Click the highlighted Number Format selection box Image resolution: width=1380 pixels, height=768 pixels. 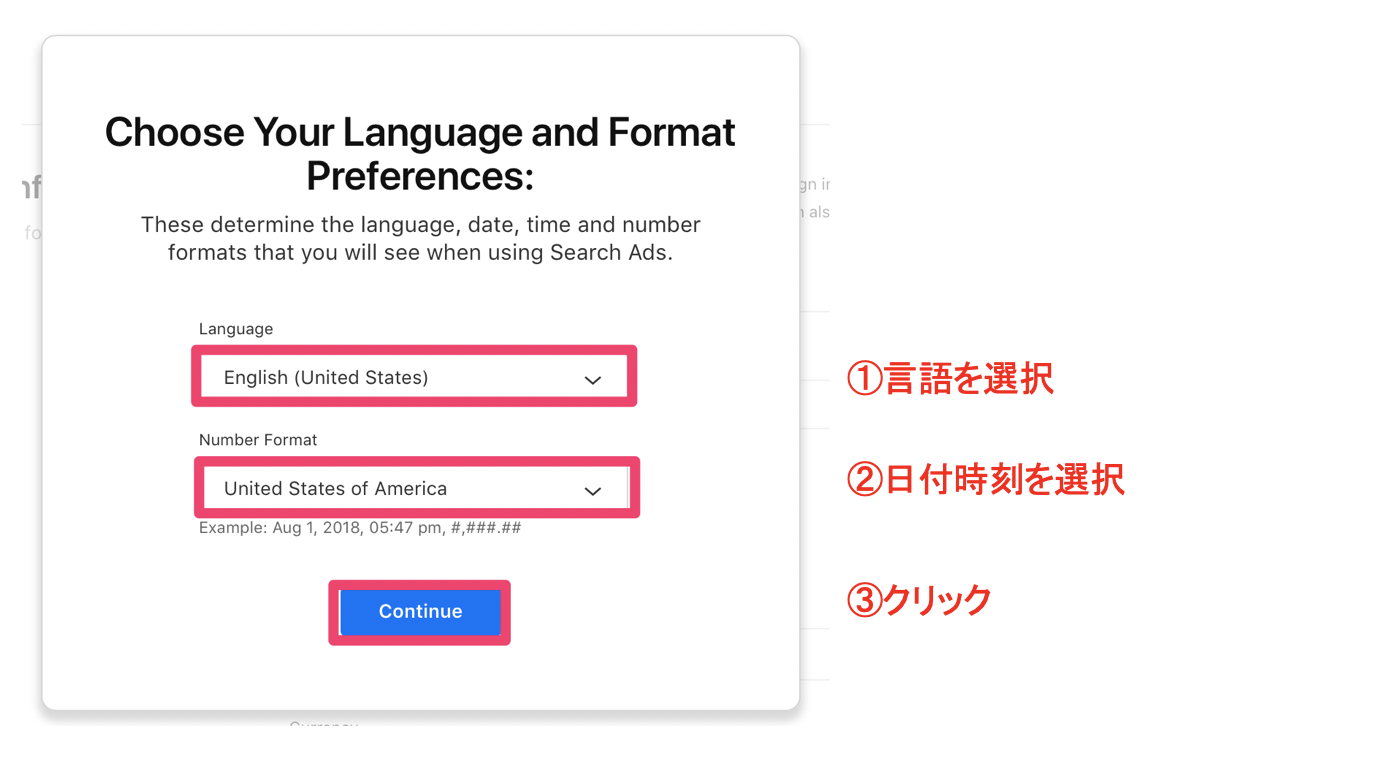pos(413,487)
